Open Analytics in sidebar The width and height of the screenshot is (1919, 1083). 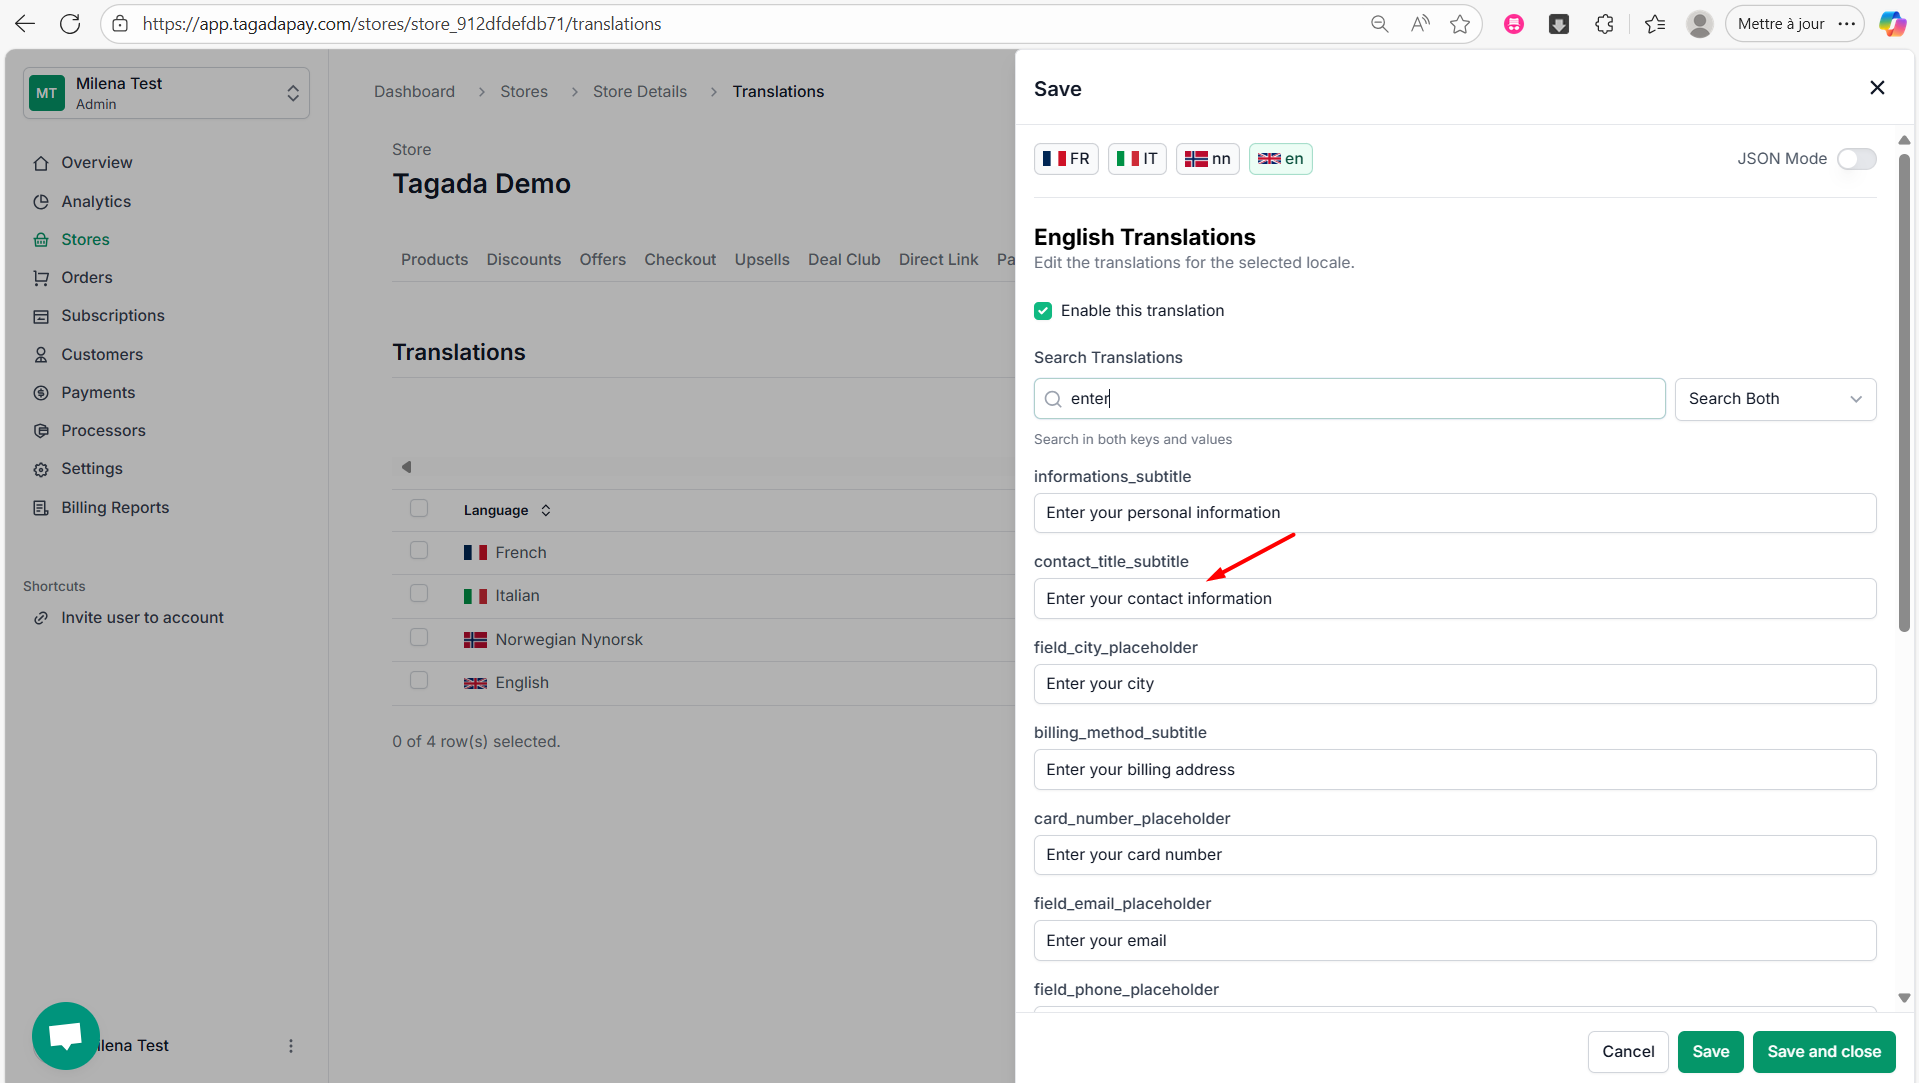(95, 201)
